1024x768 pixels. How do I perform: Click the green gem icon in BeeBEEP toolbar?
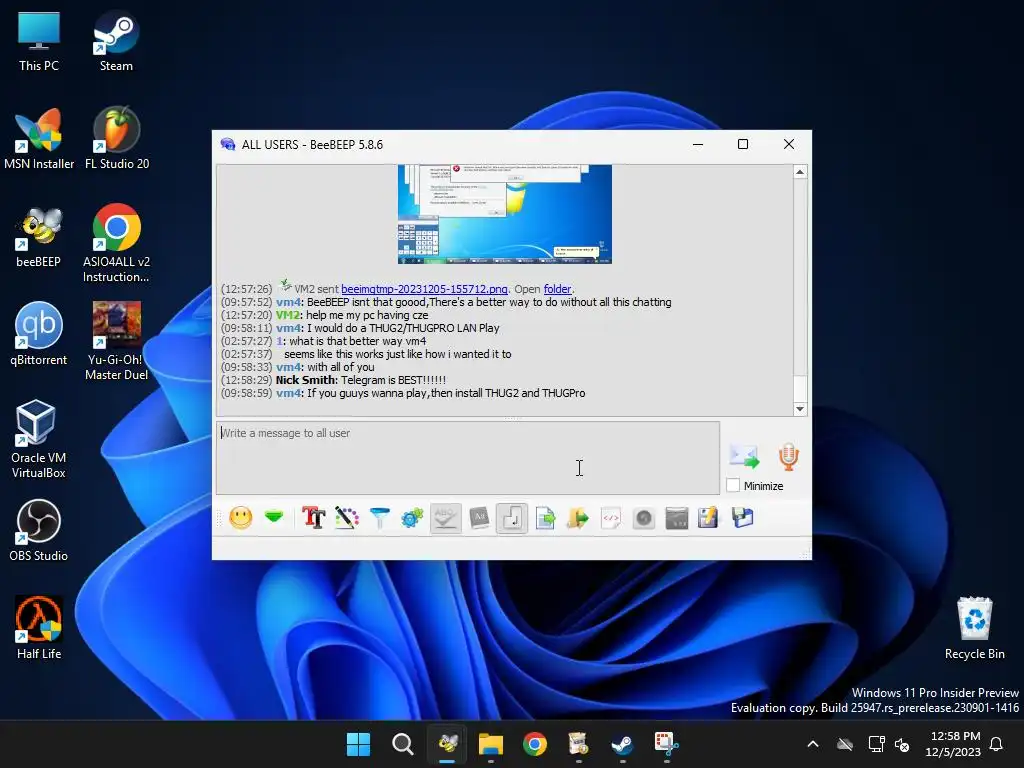pyautogui.click(x=274, y=517)
